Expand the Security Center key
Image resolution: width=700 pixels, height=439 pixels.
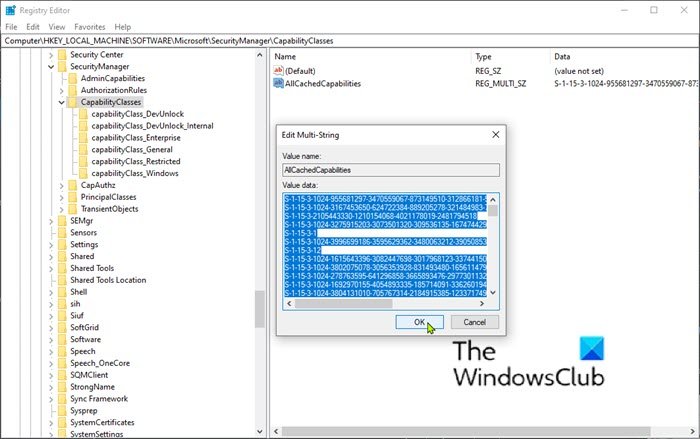[x=51, y=55]
